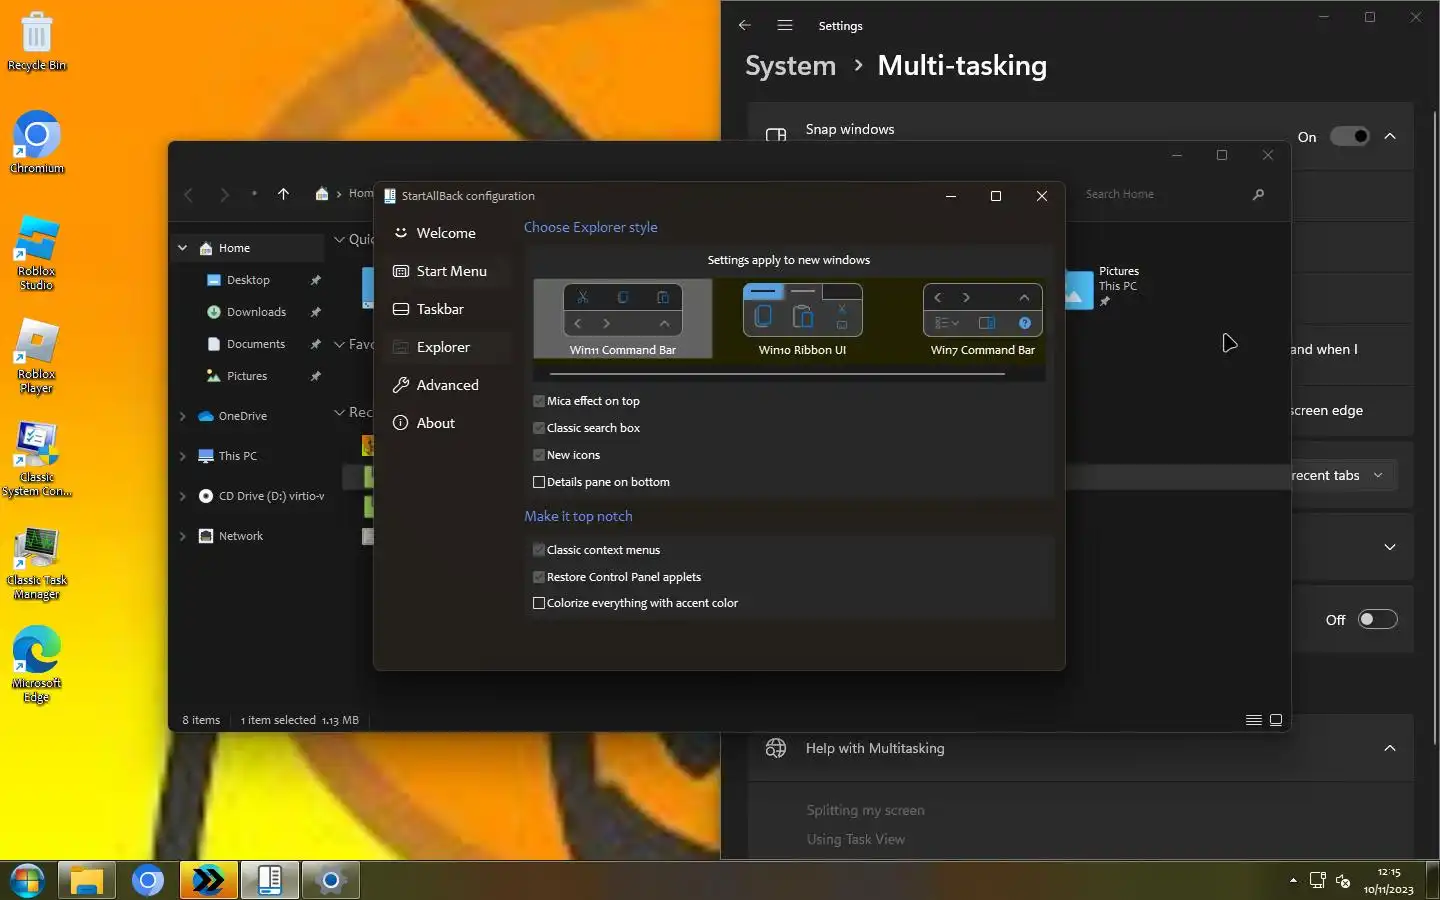
Task: Choose Win10 Ribbon UI style
Action: (x=802, y=319)
